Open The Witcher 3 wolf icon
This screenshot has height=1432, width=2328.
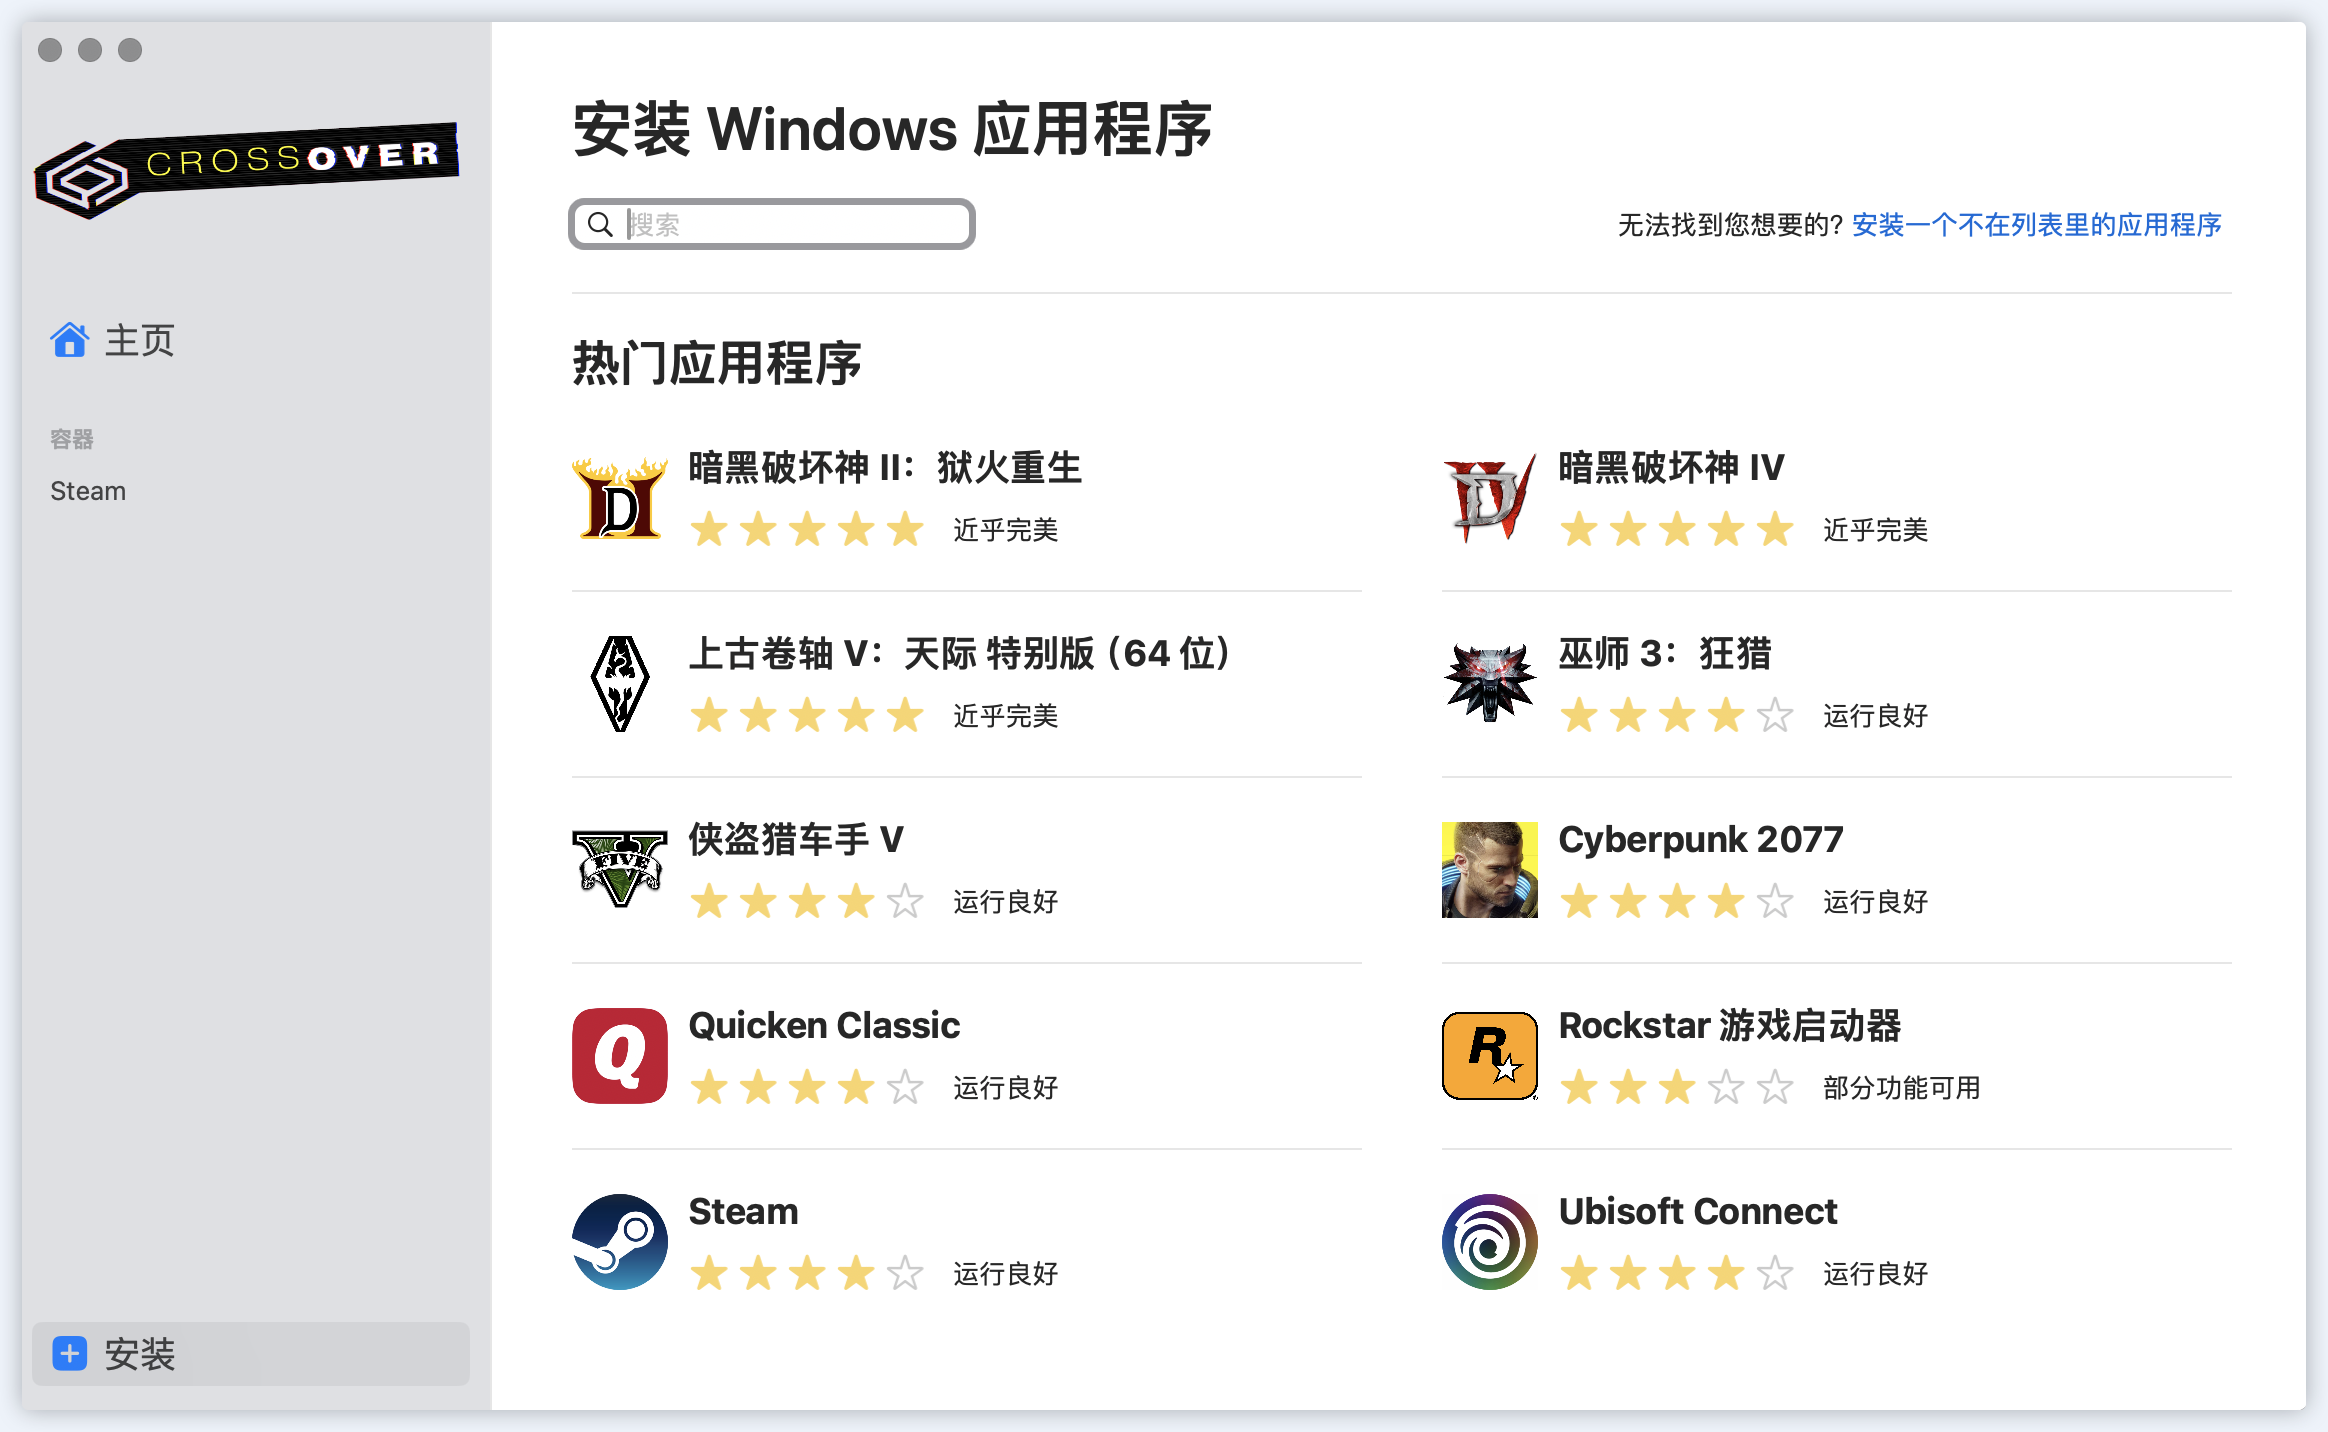coord(1489,684)
